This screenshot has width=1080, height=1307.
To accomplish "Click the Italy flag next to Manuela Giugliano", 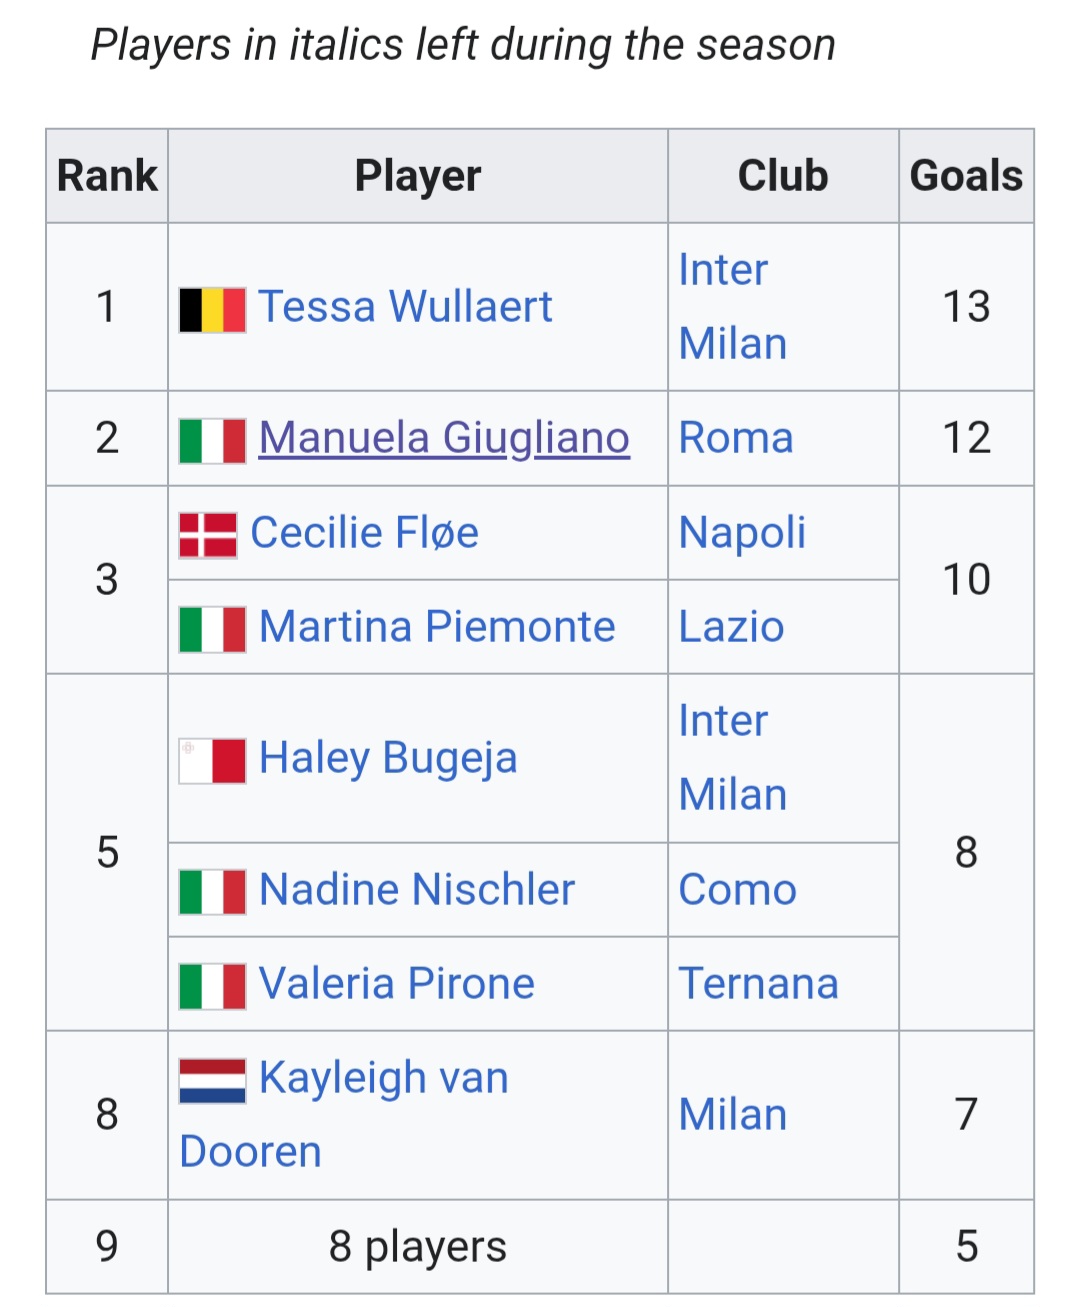I will pos(212,441).
